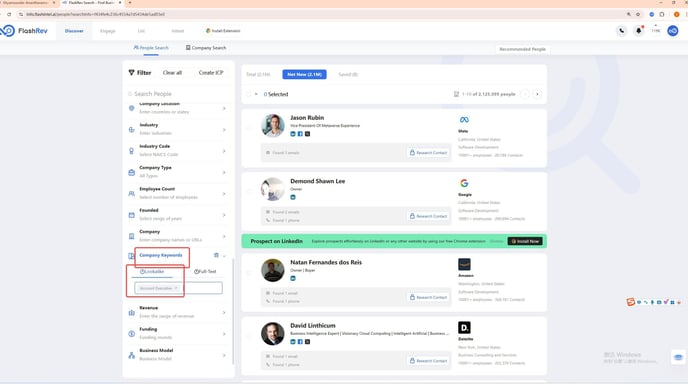The height and width of the screenshot is (384, 688).
Task: Check the select-all checkbox next to 0 Selected
Action: point(249,94)
